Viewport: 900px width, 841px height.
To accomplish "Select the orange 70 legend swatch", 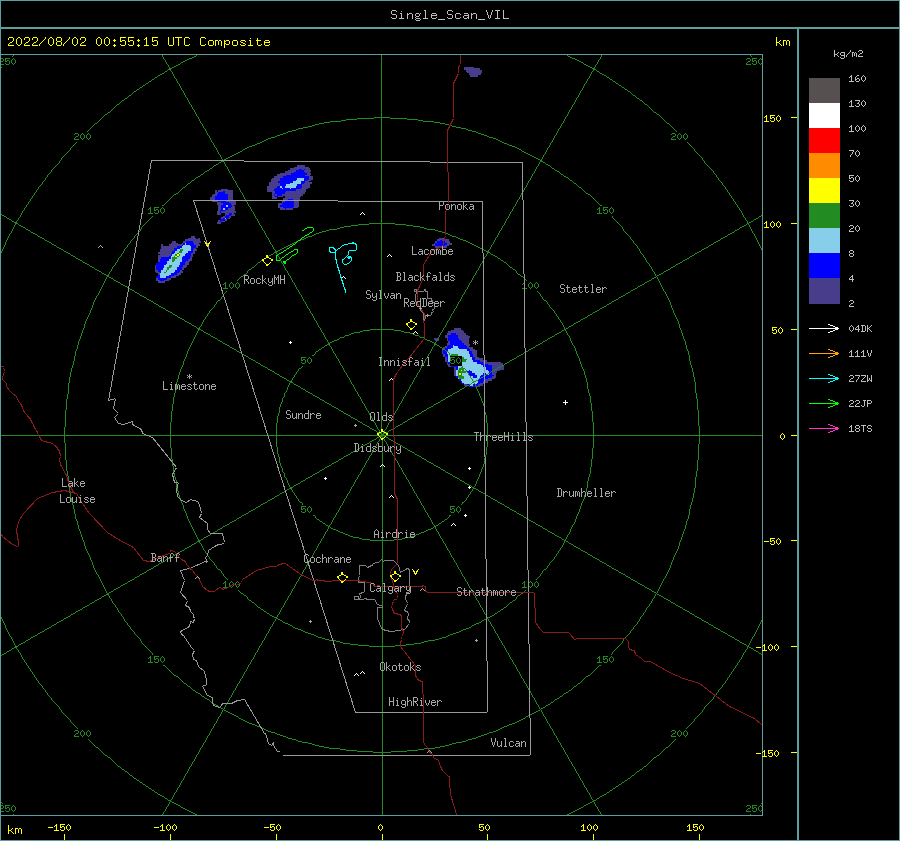I will click(824, 165).
